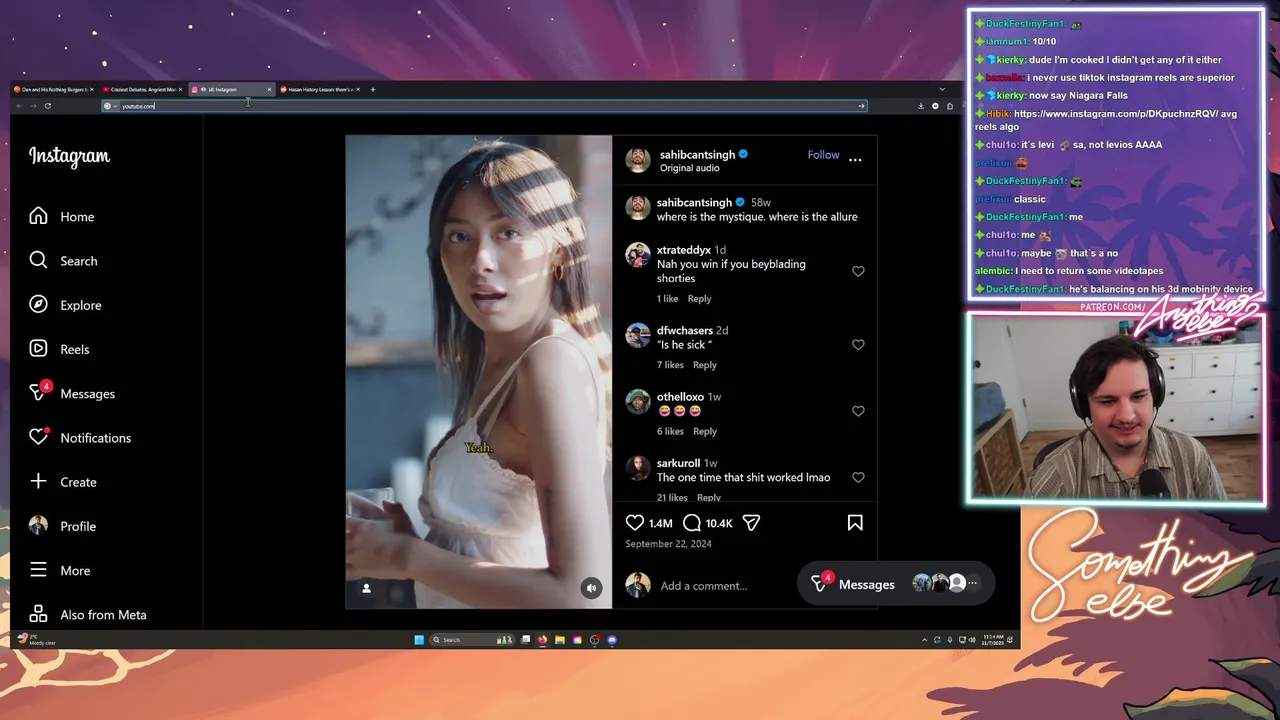View tagged people icon on reel

[366, 588]
